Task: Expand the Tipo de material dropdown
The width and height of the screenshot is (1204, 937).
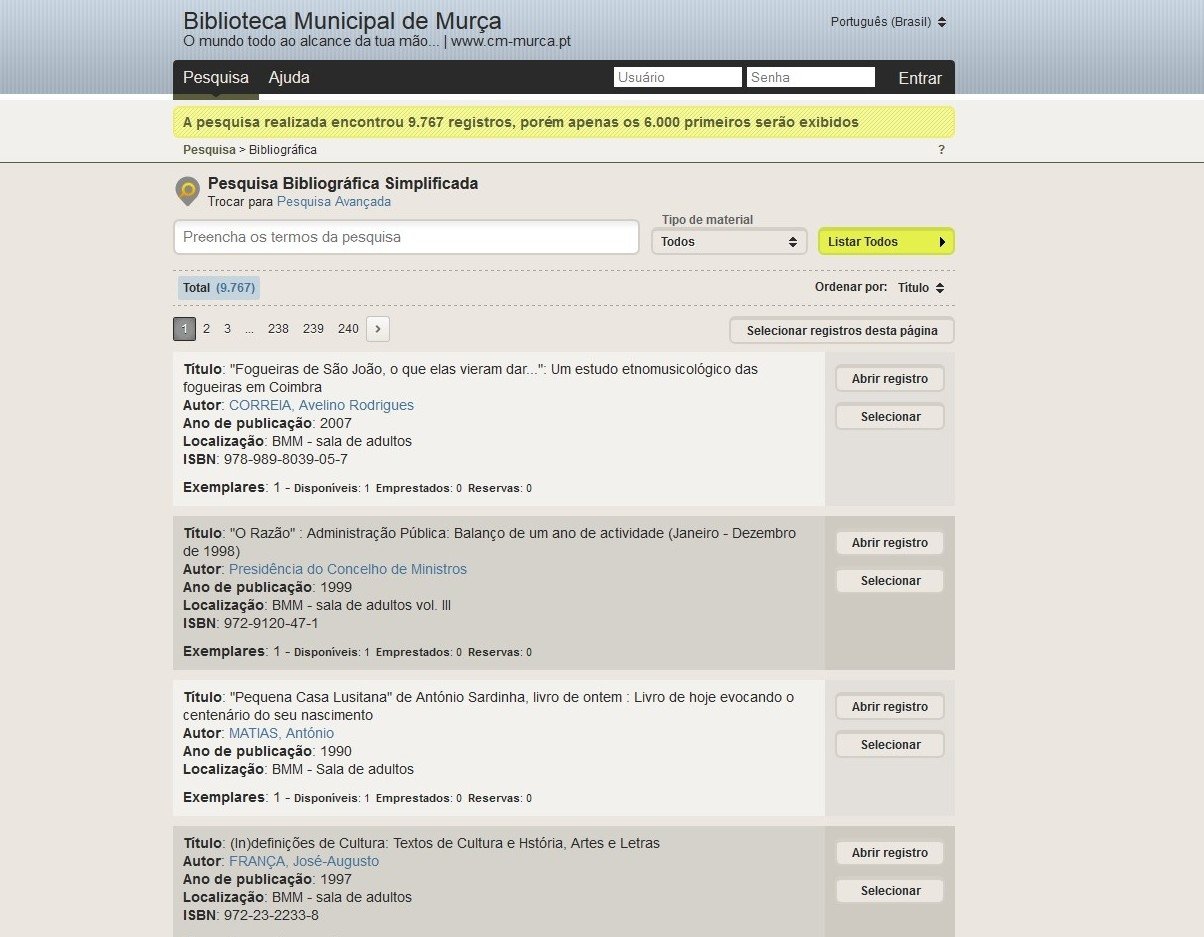Action: tap(729, 242)
